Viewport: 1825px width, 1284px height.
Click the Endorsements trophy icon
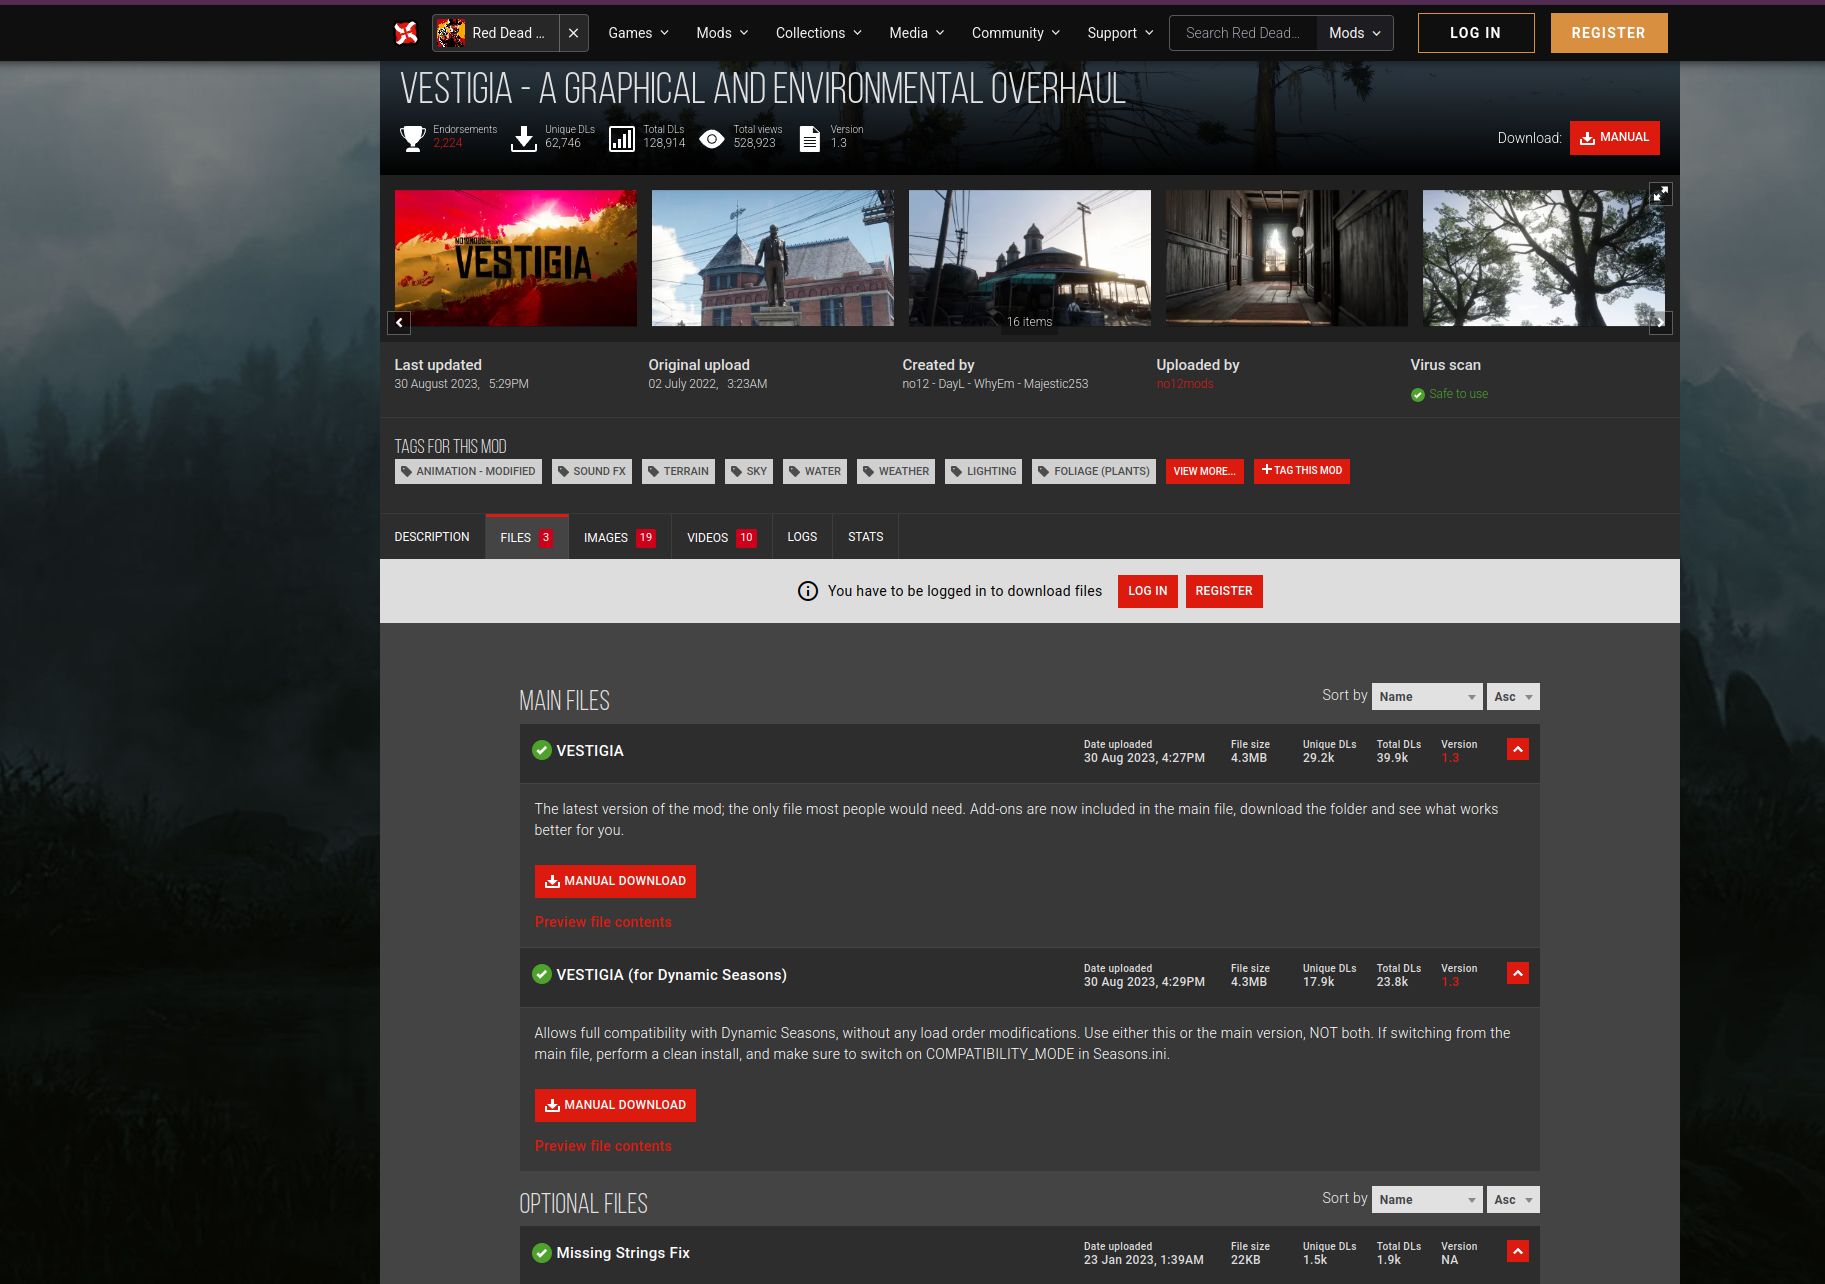point(412,138)
